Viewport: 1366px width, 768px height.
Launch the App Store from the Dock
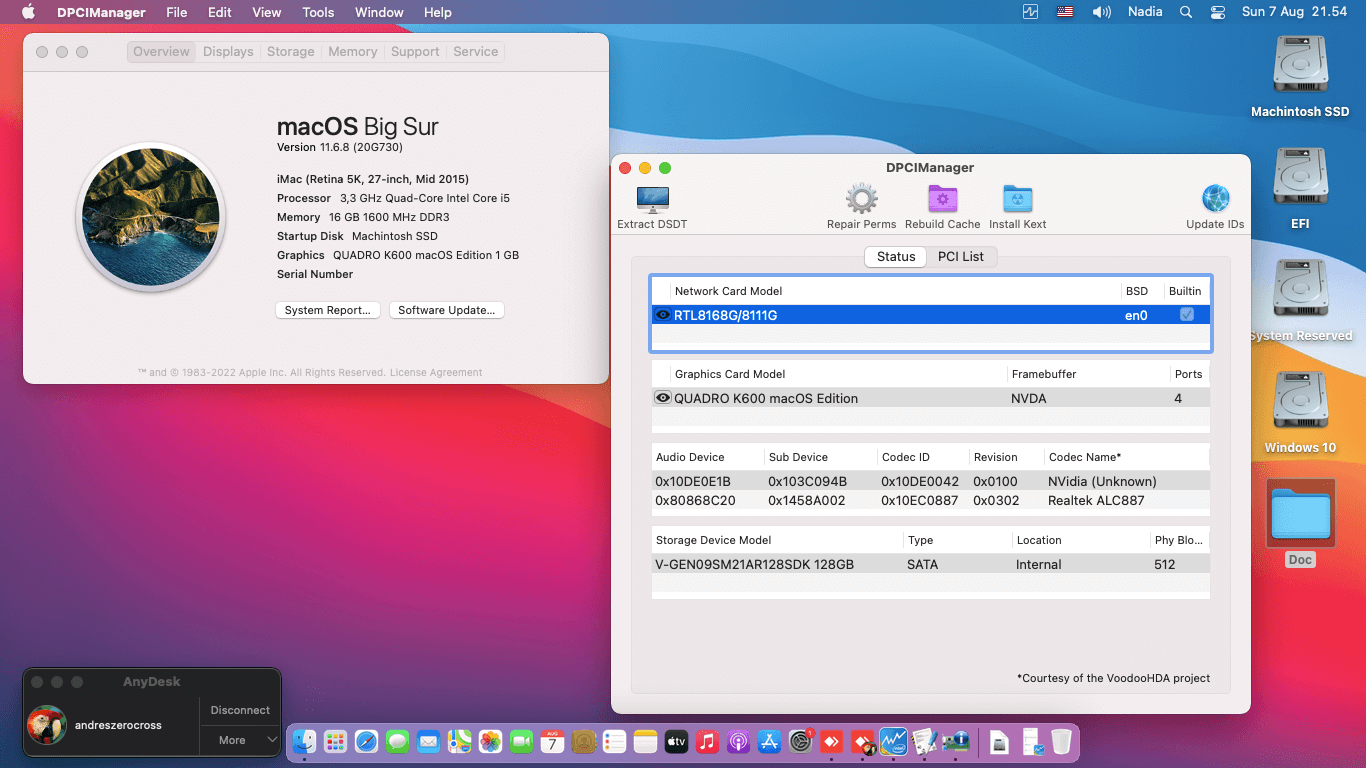tap(768, 742)
